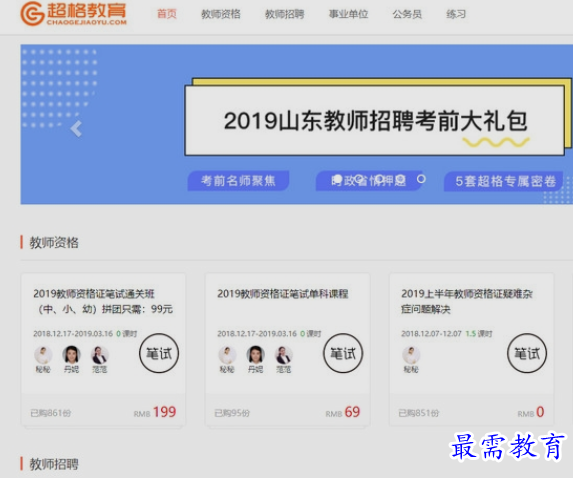573x478 pixels.
Task: Select fourth carousel indicator dot
Action: click(x=401, y=179)
